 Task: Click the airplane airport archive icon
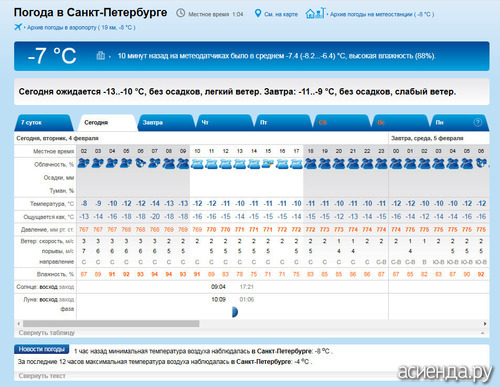tap(18, 27)
